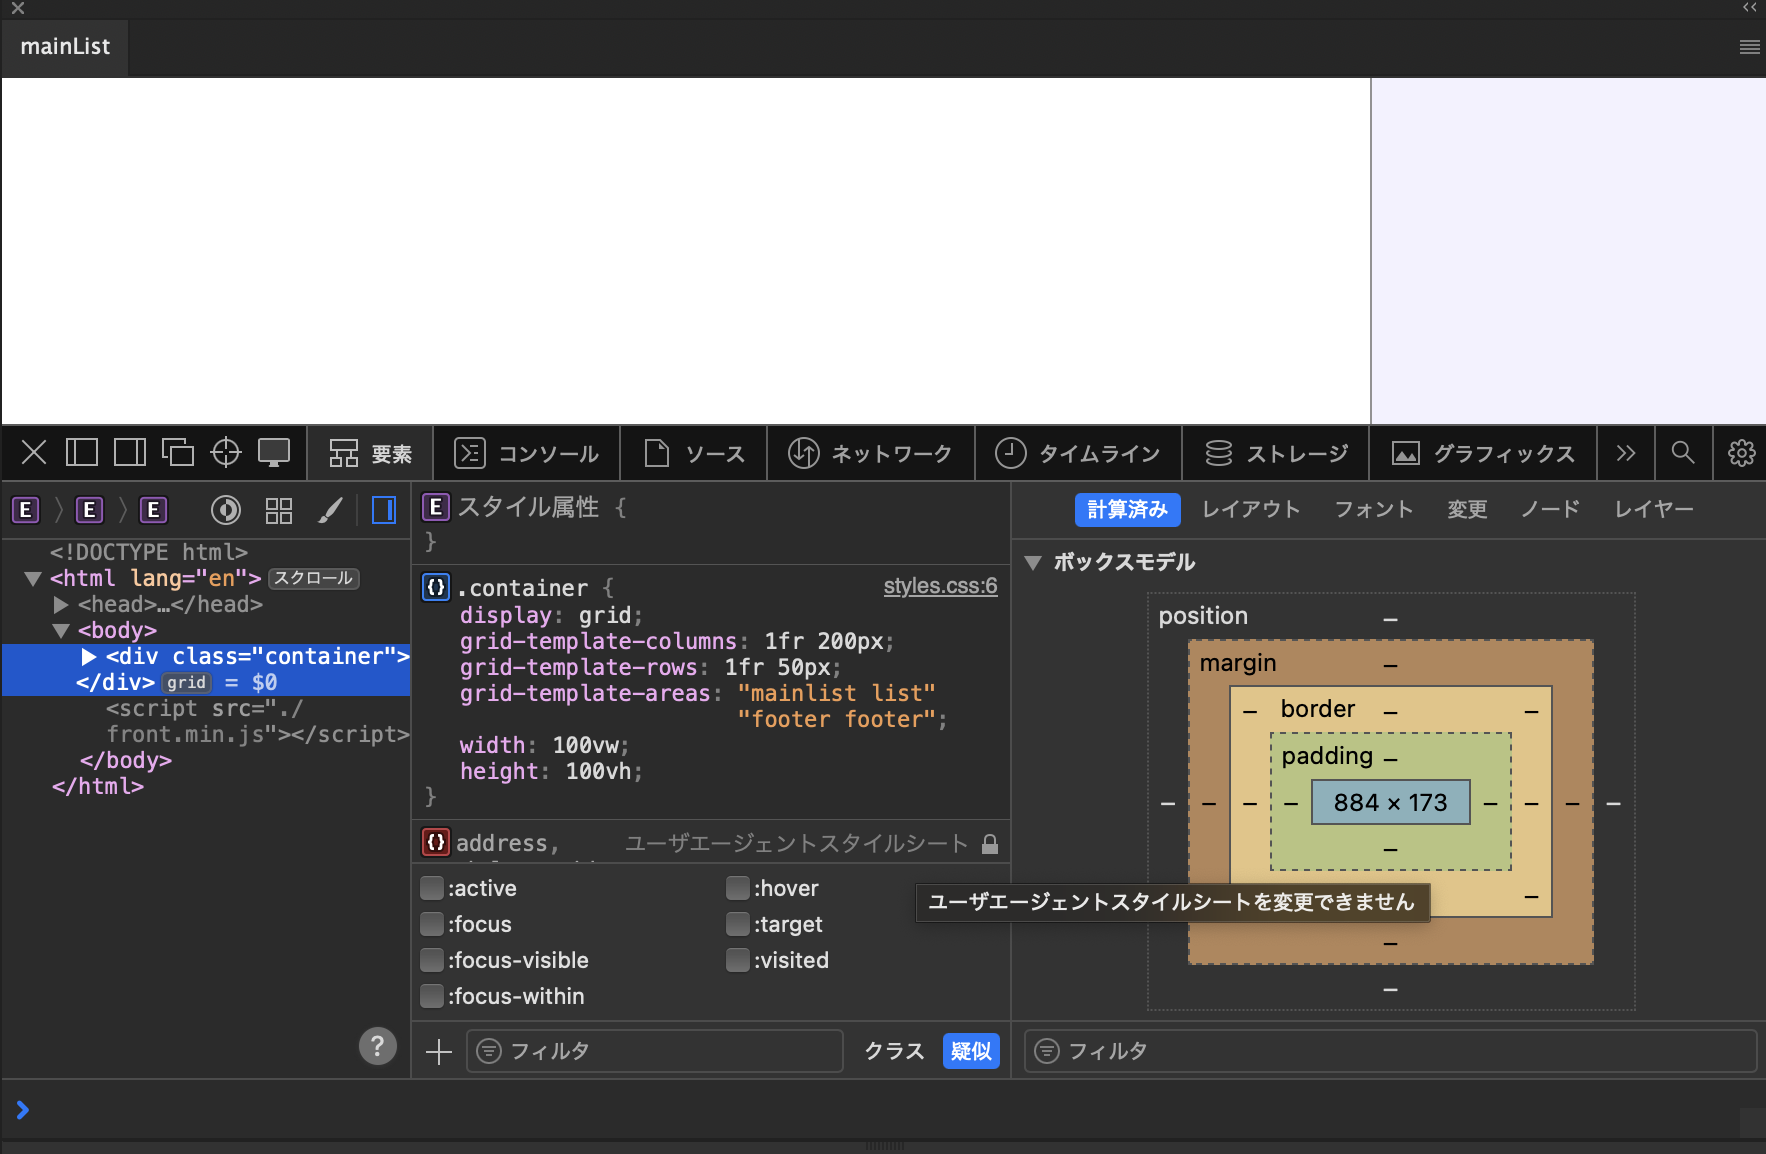The height and width of the screenshot is (1154, 1766).
Task: Toggle layout overlay grid icon
Action: [x=279, y=510]
